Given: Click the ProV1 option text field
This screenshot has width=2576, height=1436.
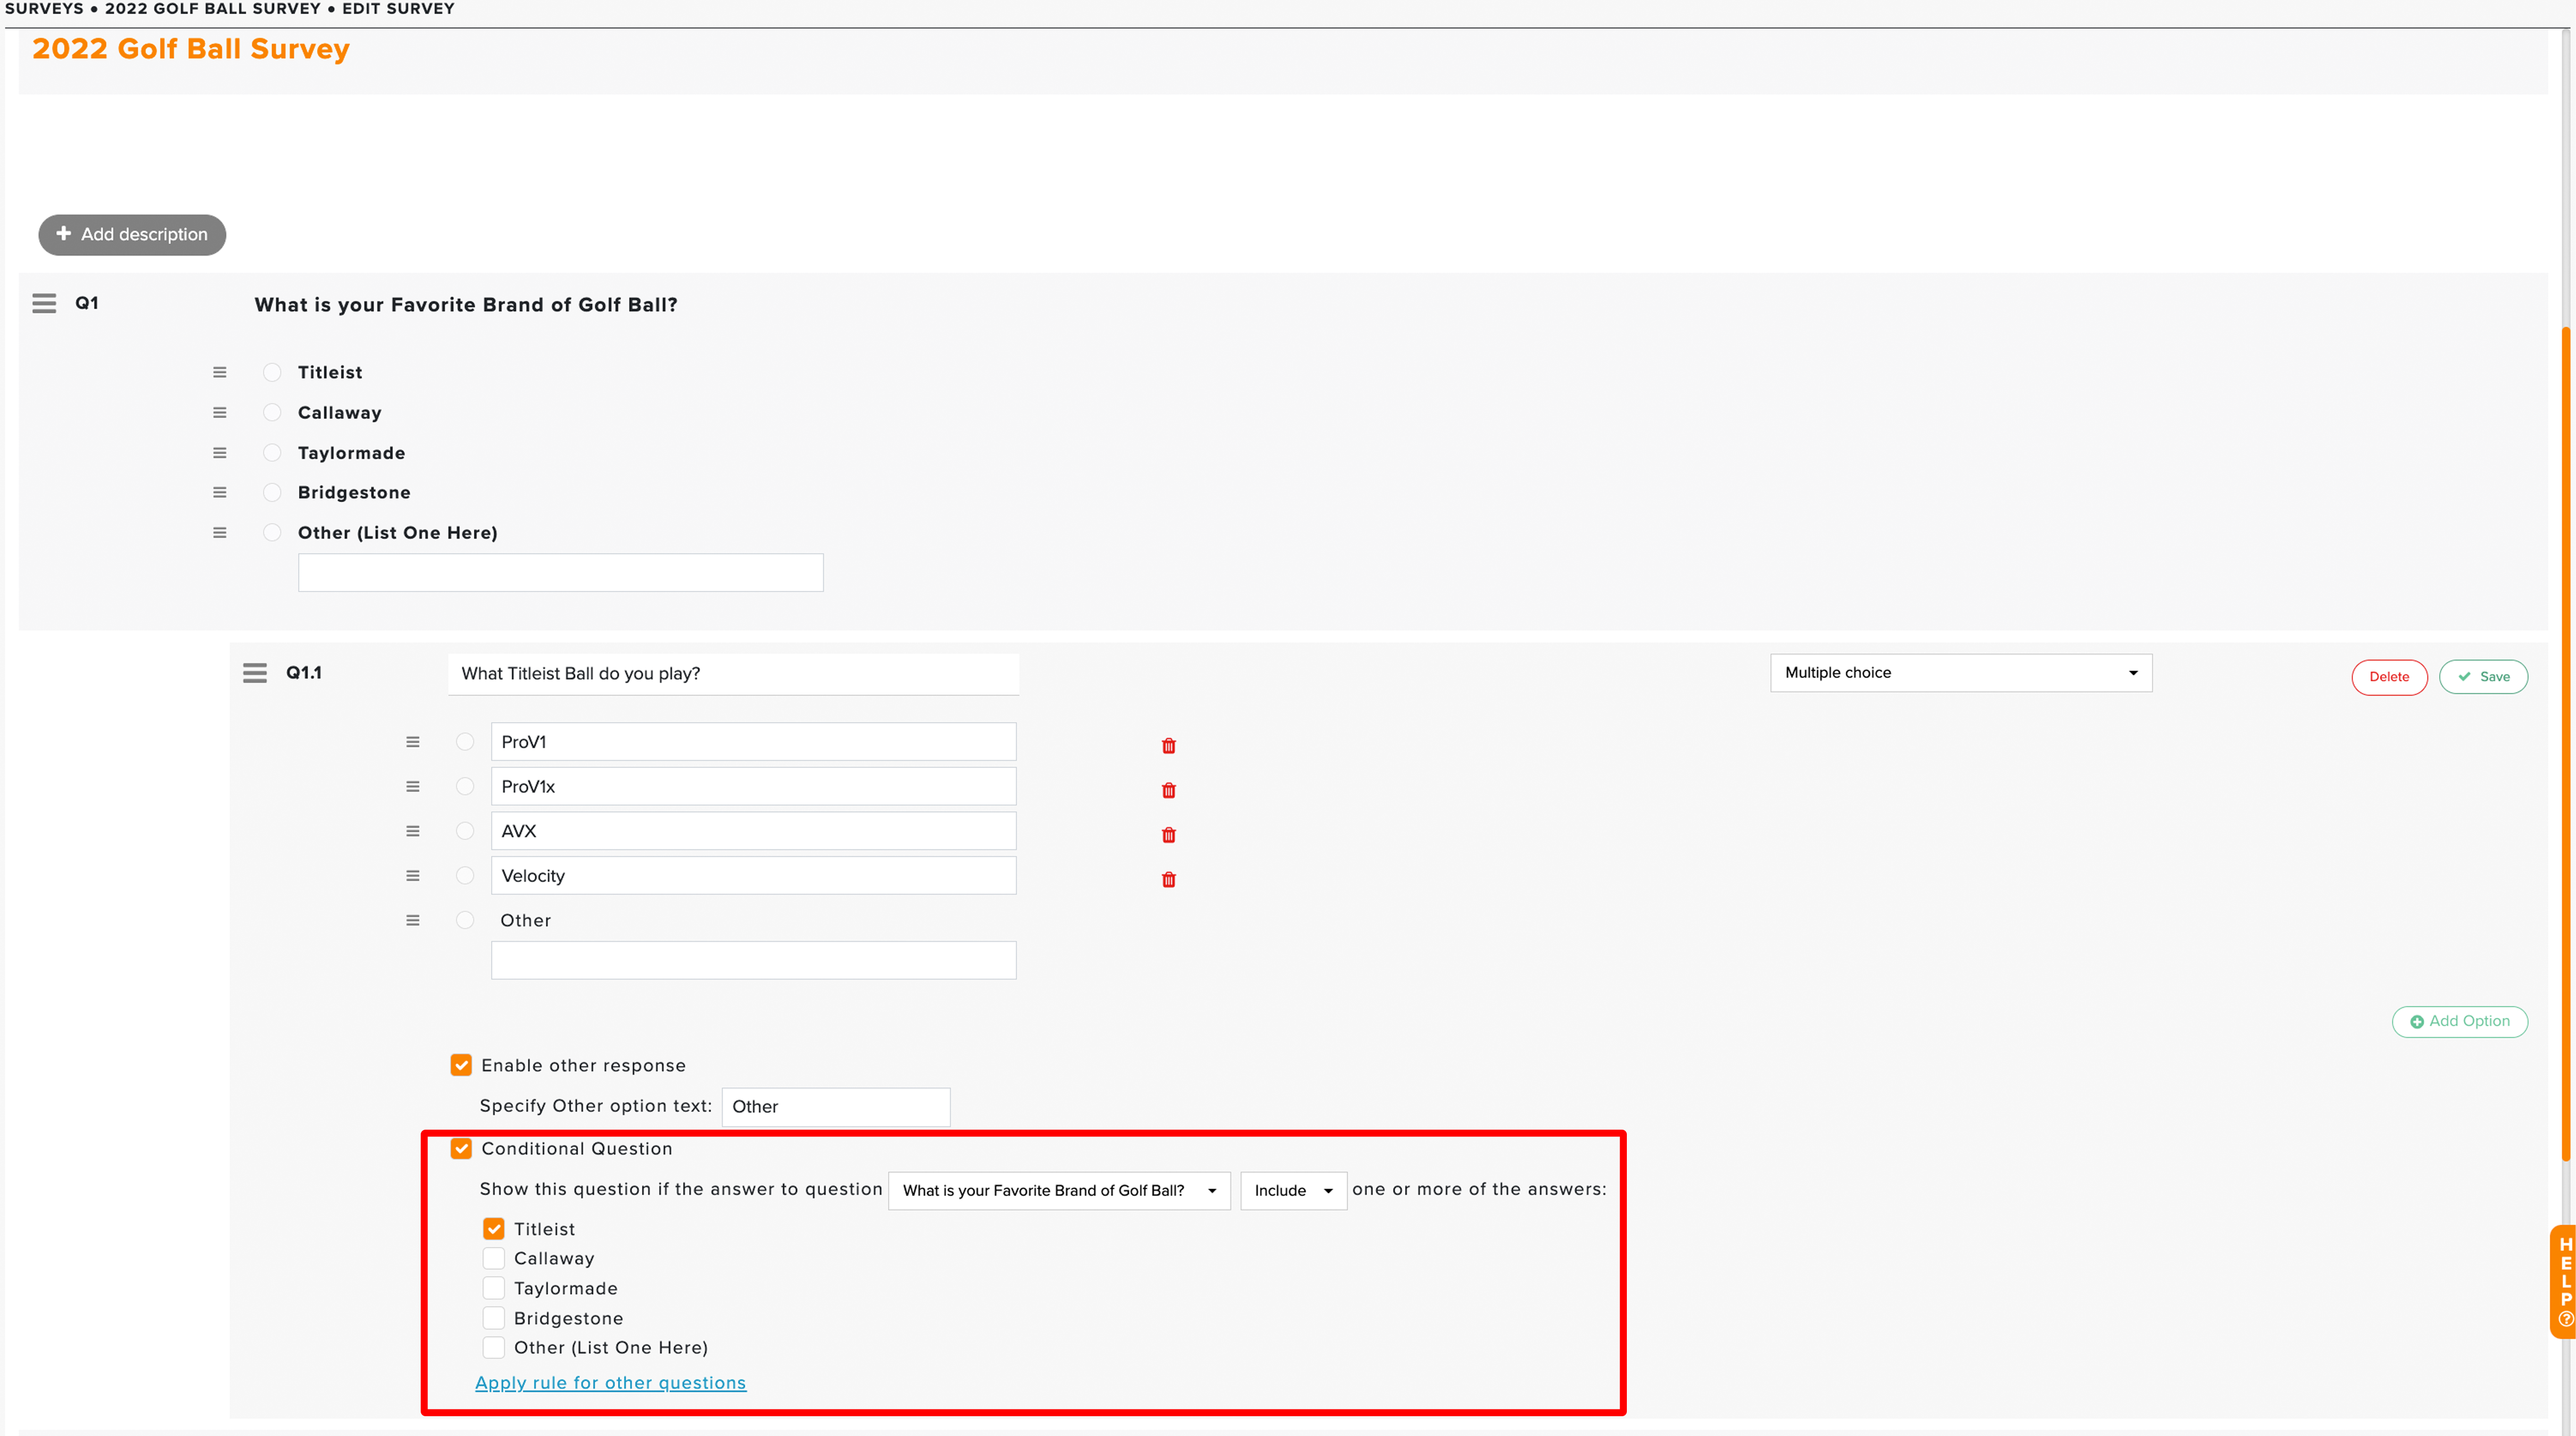Looking at the screenshot, I should pos(754,742).
